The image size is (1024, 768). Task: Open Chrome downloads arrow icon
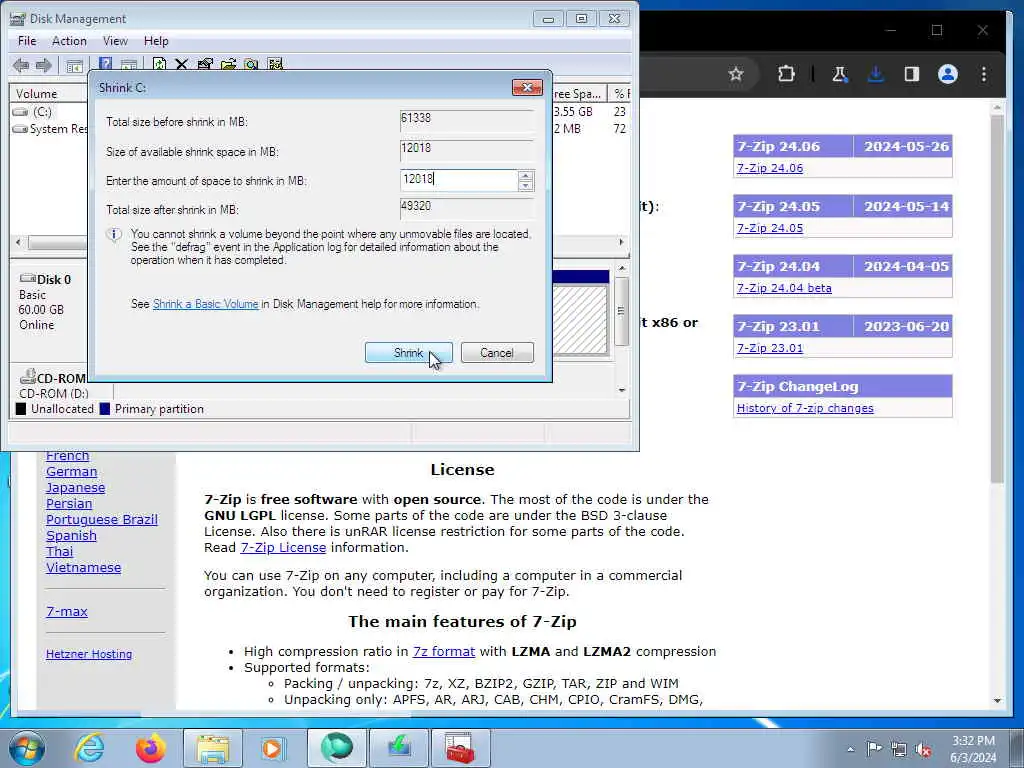[x=876, y=74]
